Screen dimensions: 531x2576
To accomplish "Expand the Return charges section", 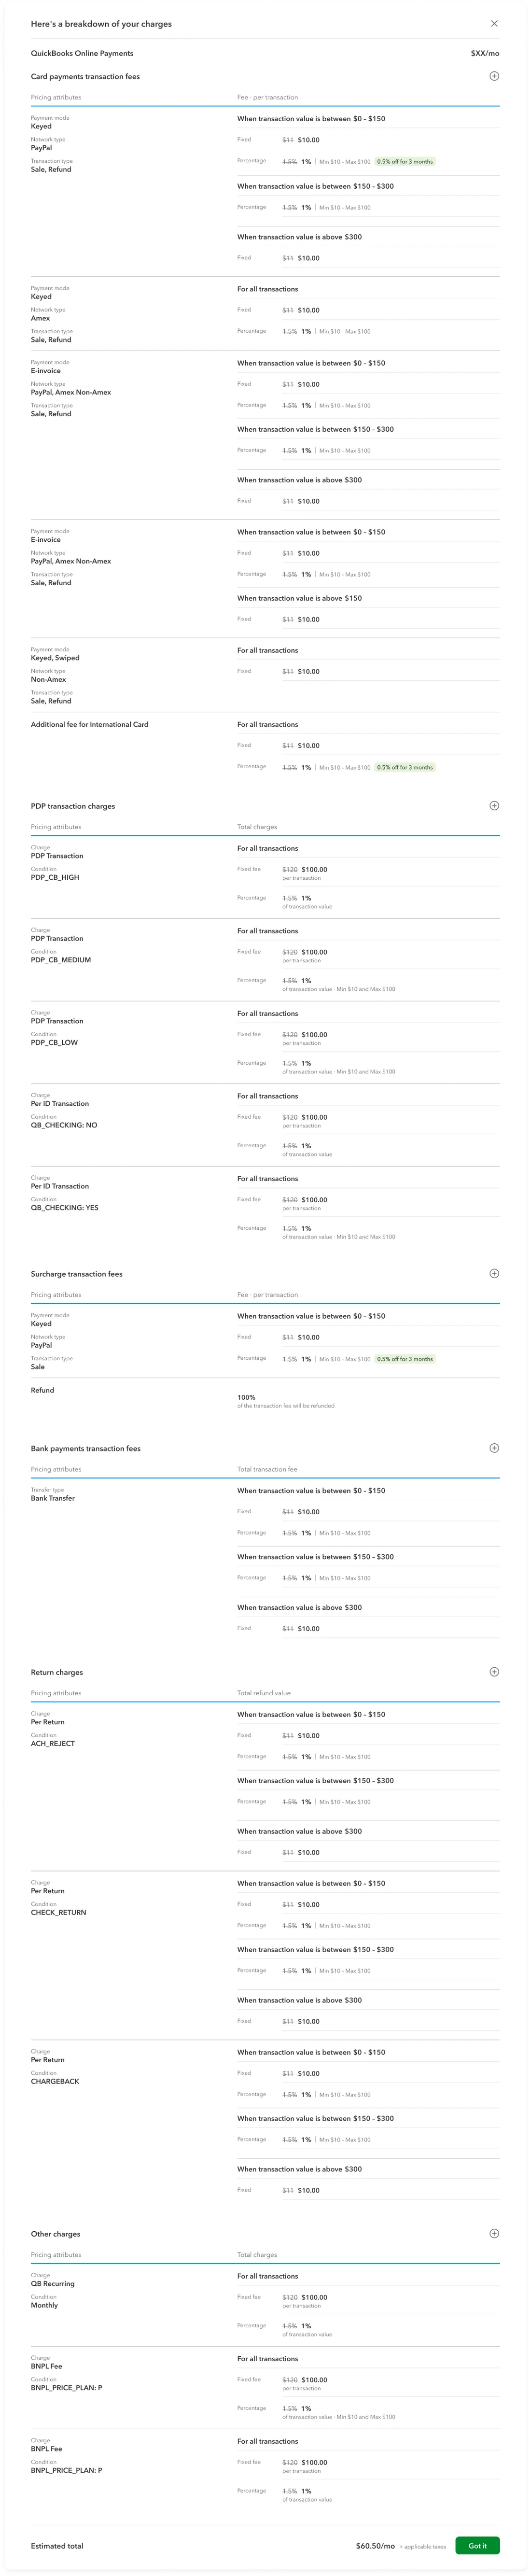I will [x=494, y=1671].
